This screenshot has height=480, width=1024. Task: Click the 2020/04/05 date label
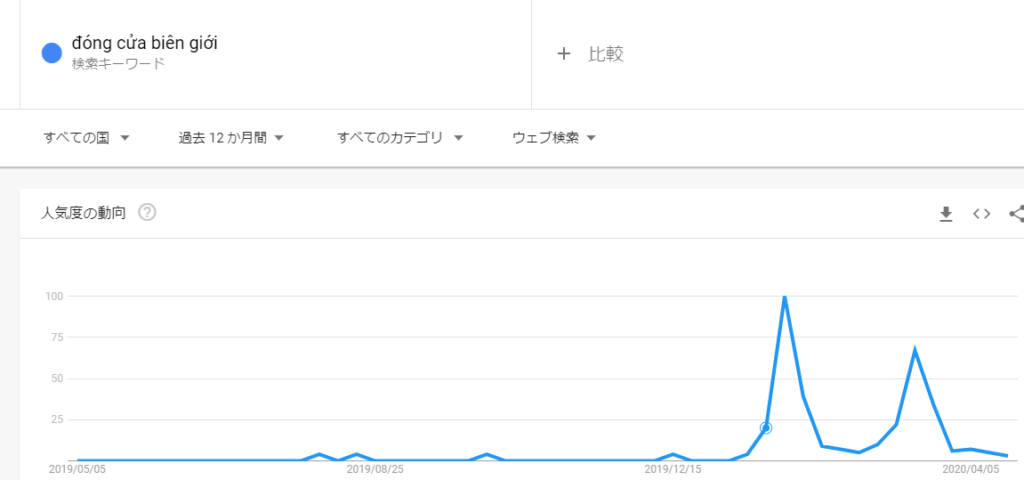(x=970, y=468)
